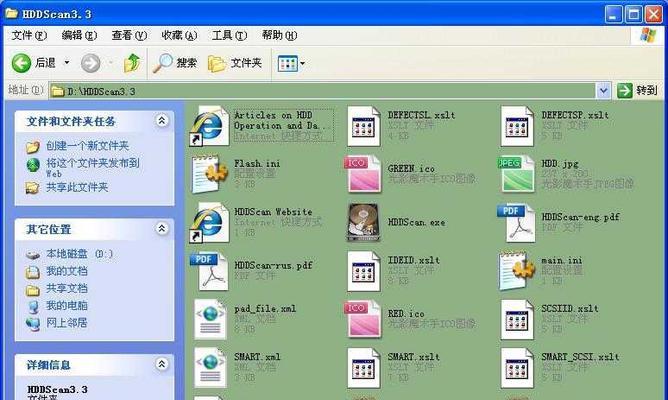
Task: Select the GREEN.ico file icon
Action: tap(363, 174)
